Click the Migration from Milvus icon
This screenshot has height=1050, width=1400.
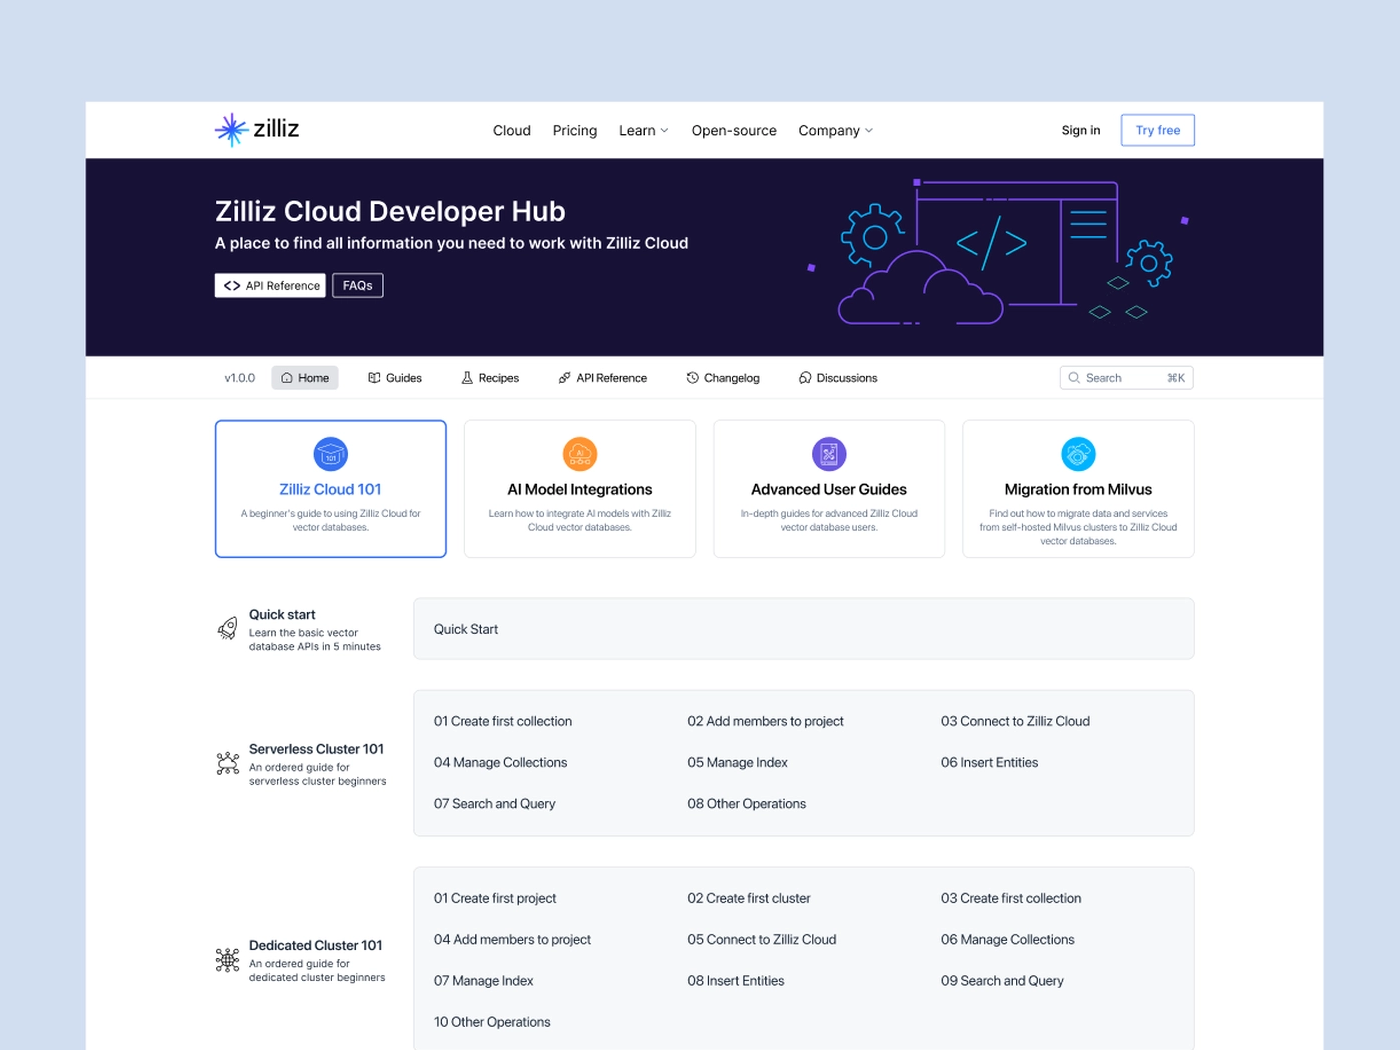(1078, 454)
